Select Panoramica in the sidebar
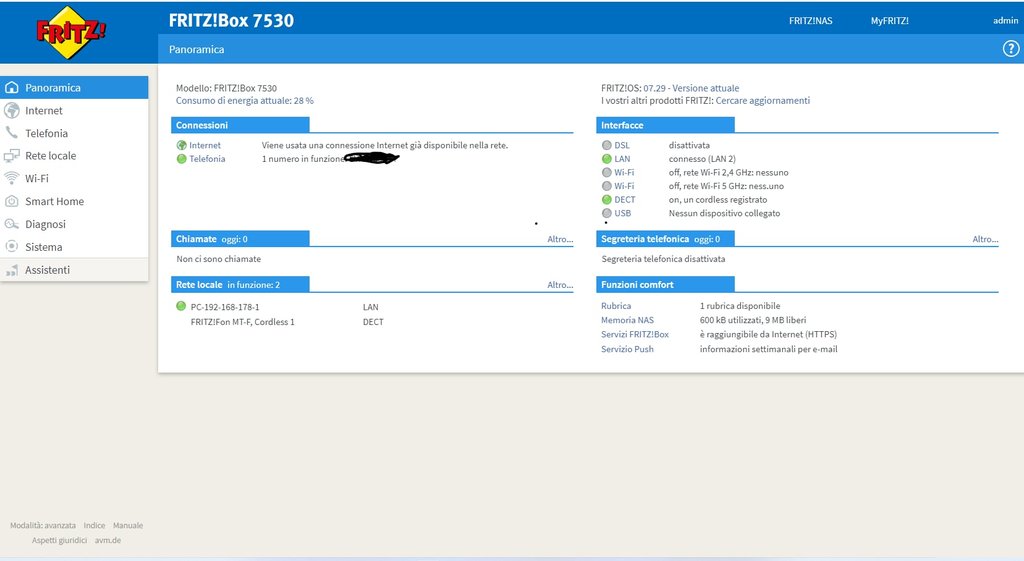Image resolution: width=1024 pixels, height=561 pixels. (53, 88)
